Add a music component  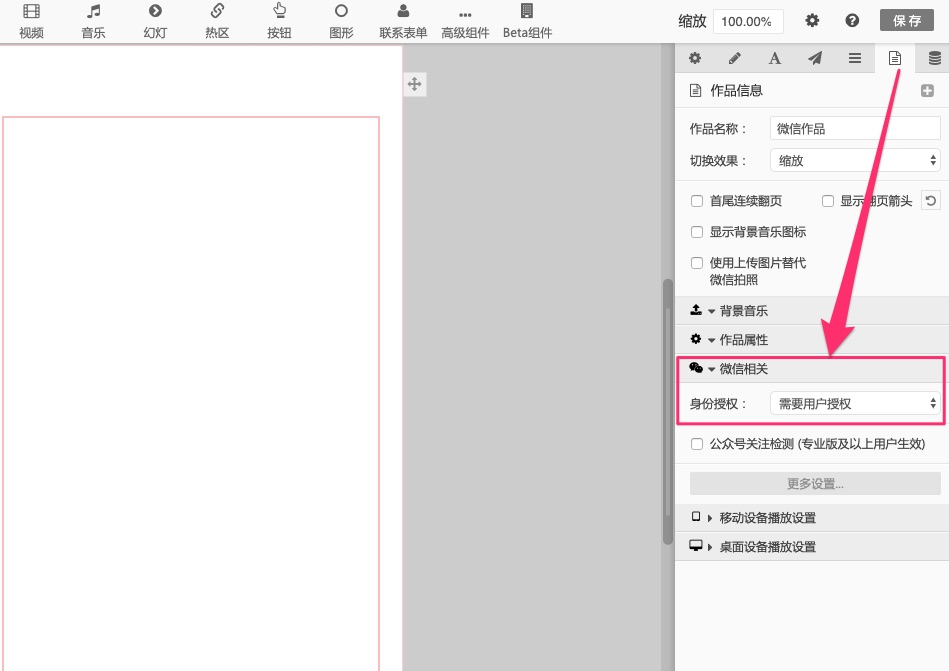pyautogui.click(x=93, y=20)
